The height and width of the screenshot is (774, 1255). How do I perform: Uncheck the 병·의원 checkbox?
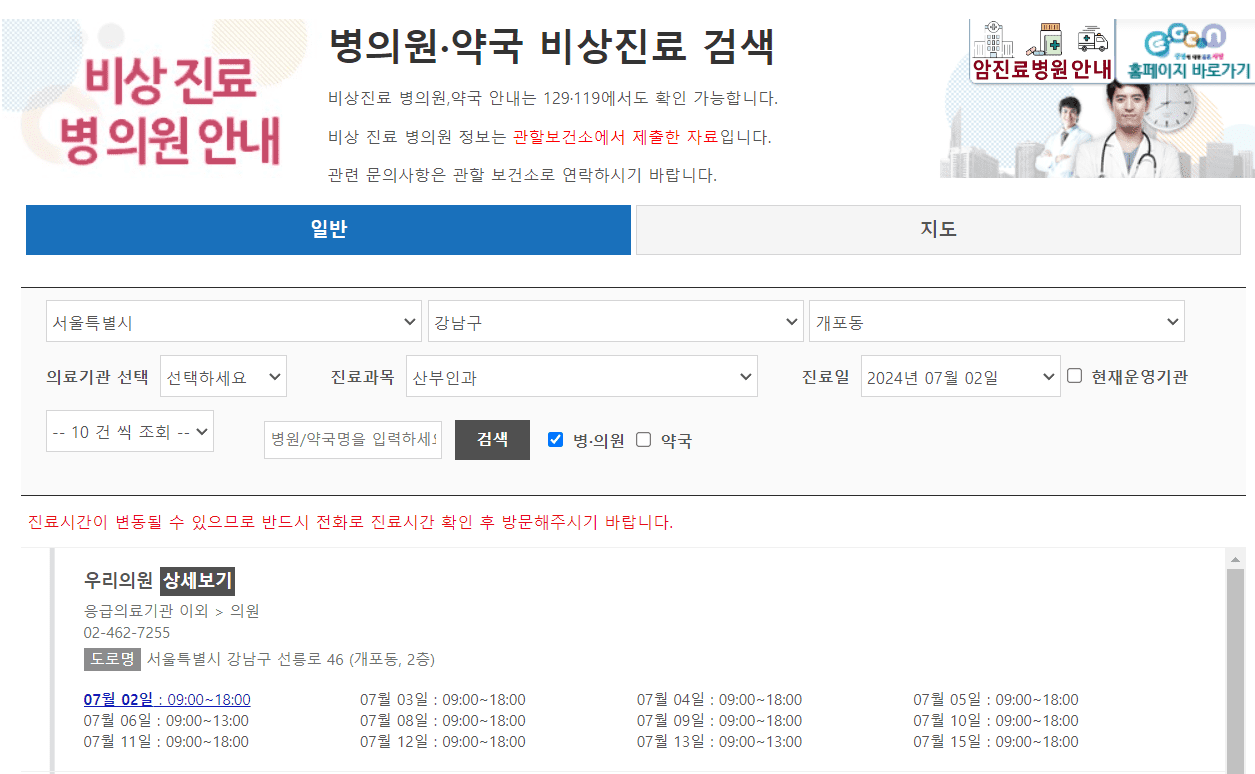[555, 438]
